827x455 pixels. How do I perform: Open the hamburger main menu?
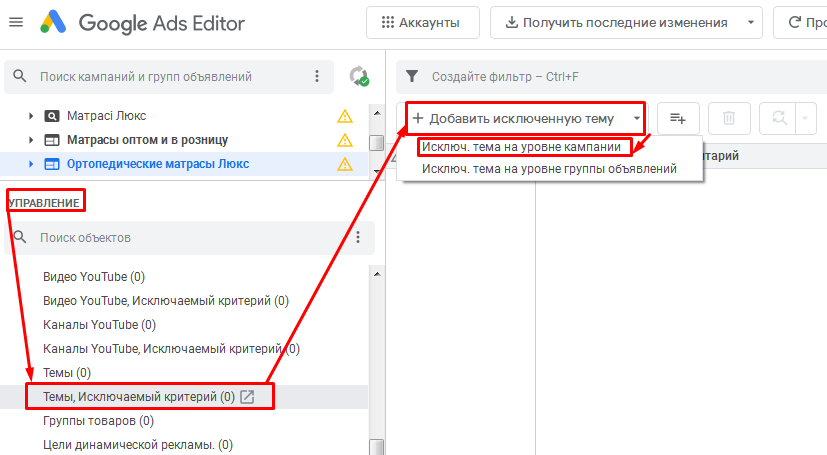coord(15,22)
